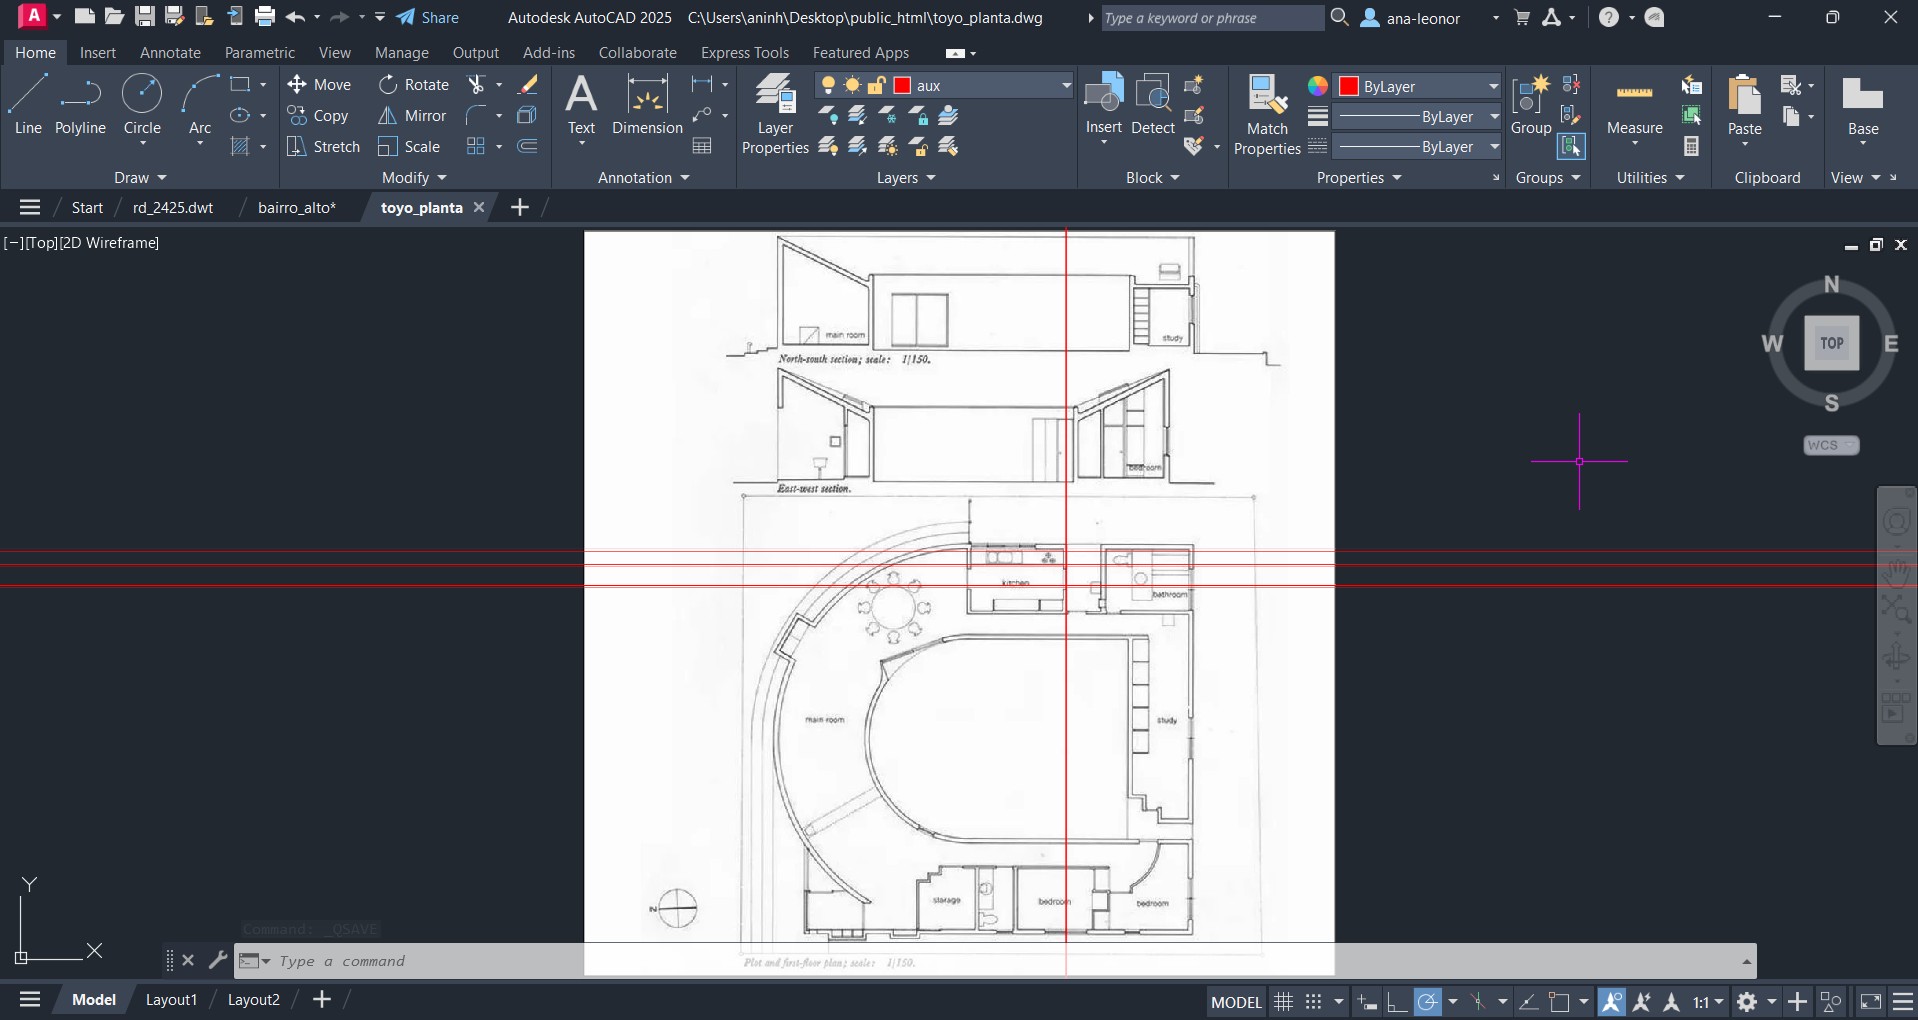The image size is (1918, 1020).
Task: Disable polar tracking in status bar
Action: pyautogui.click(x=1428, y=1001)
